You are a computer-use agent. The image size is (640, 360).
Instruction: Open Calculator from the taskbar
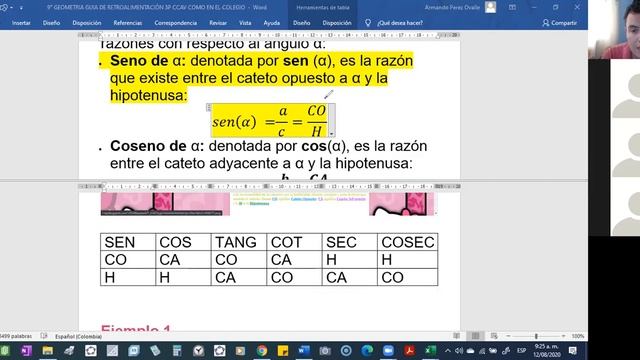(176, 351)
